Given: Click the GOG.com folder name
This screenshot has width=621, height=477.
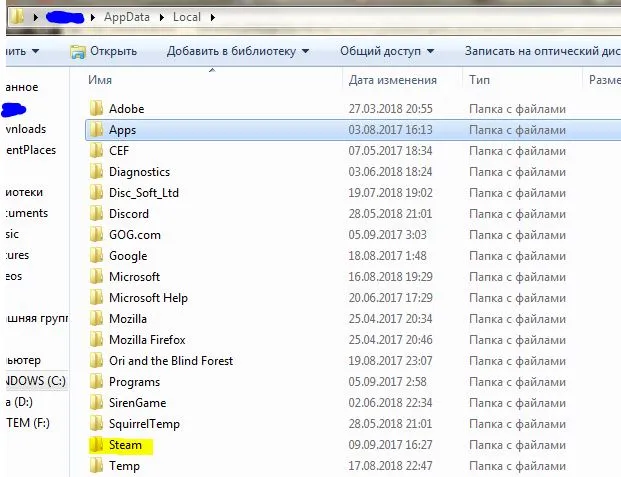Looking at the screenshot, I should coord(135,235).
